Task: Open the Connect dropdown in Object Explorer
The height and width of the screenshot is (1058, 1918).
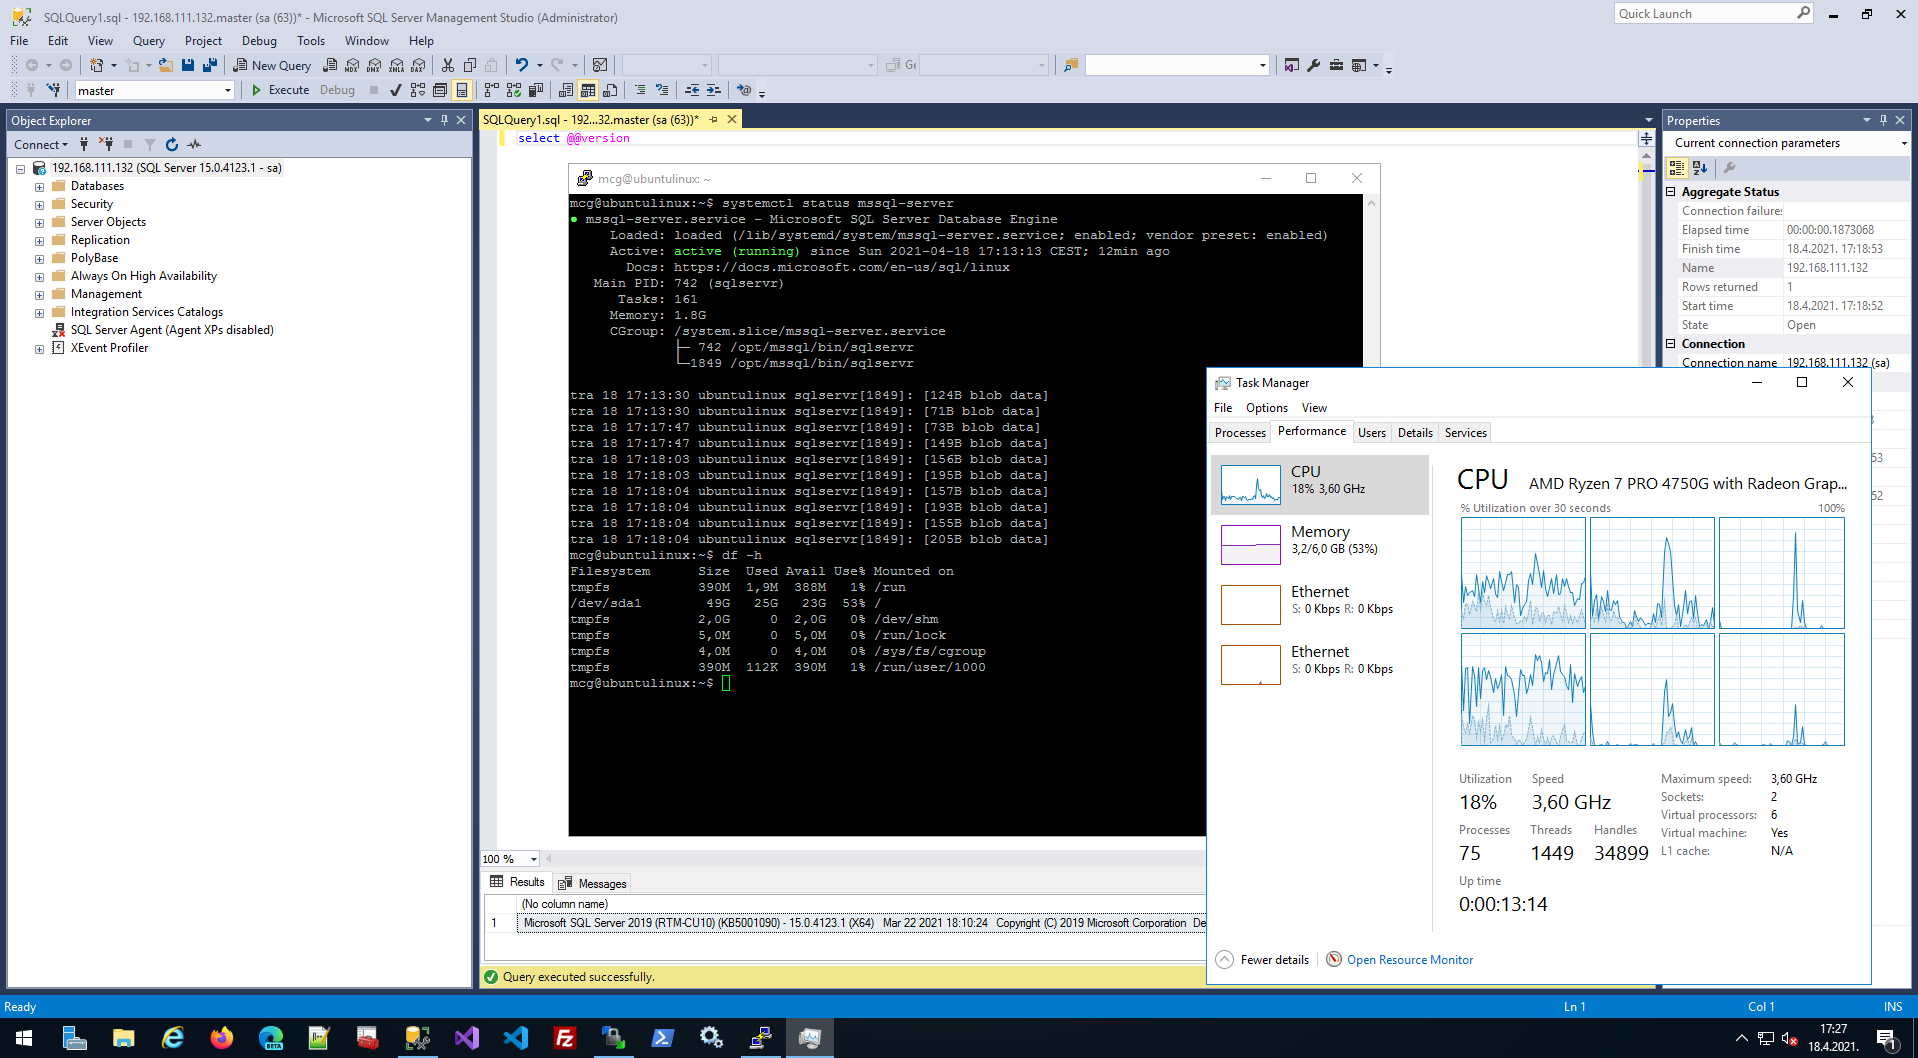Action: [x=41, y=145]
